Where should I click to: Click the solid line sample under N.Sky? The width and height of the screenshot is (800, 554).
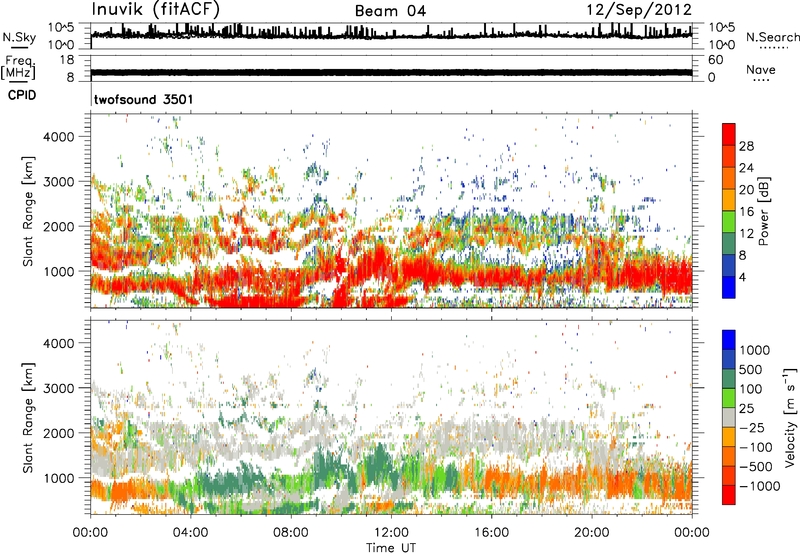[19, 47]
